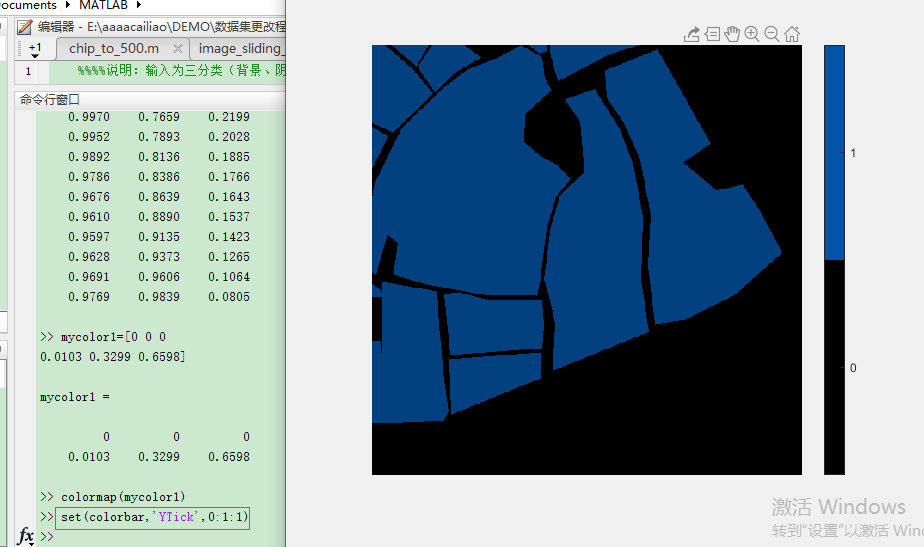Click the export figure icon above the axes
The image size is (924, 547).
point(692,34)
